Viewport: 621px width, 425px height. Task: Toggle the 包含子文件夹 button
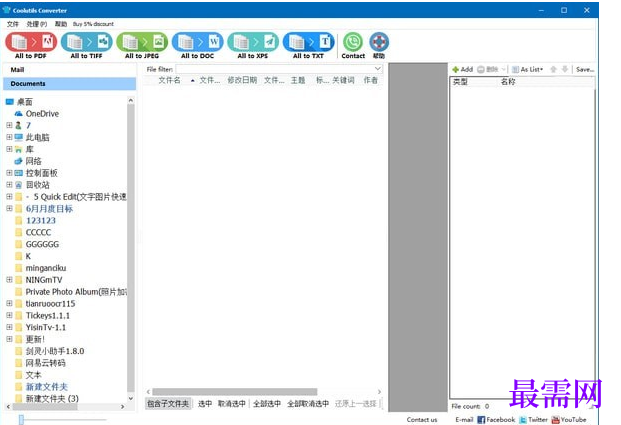(x=168, y=404)
